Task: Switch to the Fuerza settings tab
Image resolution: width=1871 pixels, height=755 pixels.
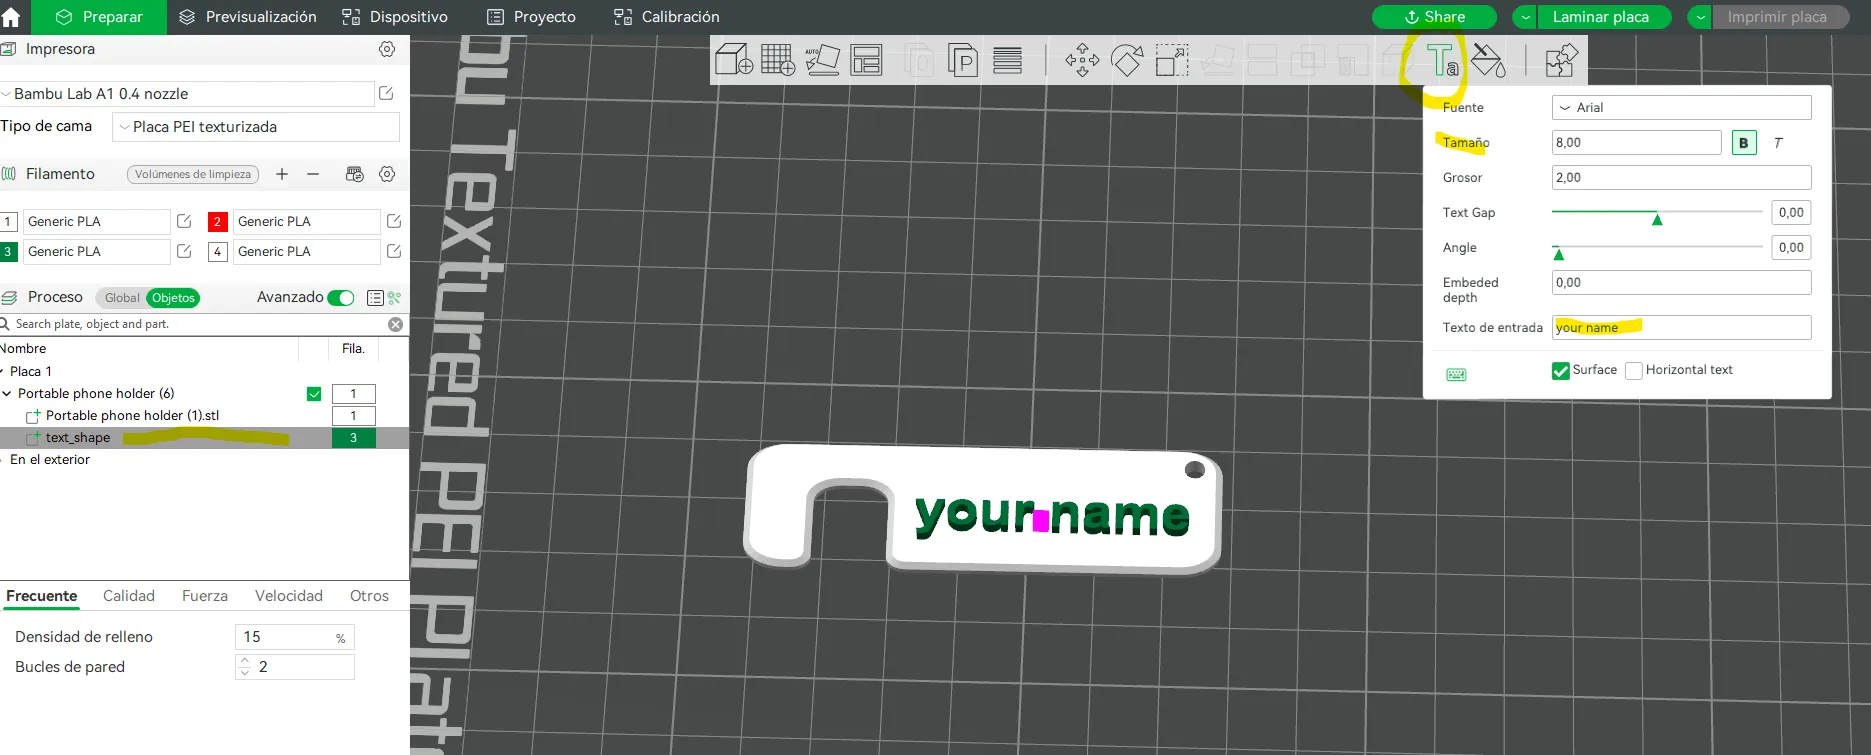Action: pyautogui.click(x=205, y=596)
